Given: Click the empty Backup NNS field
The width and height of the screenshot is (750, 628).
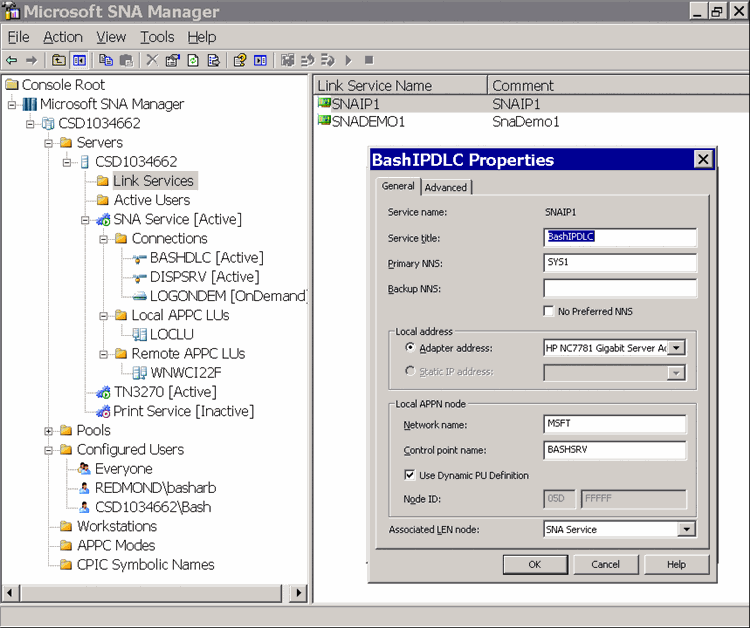Looking at the screenshot, I should pos(620,288).
